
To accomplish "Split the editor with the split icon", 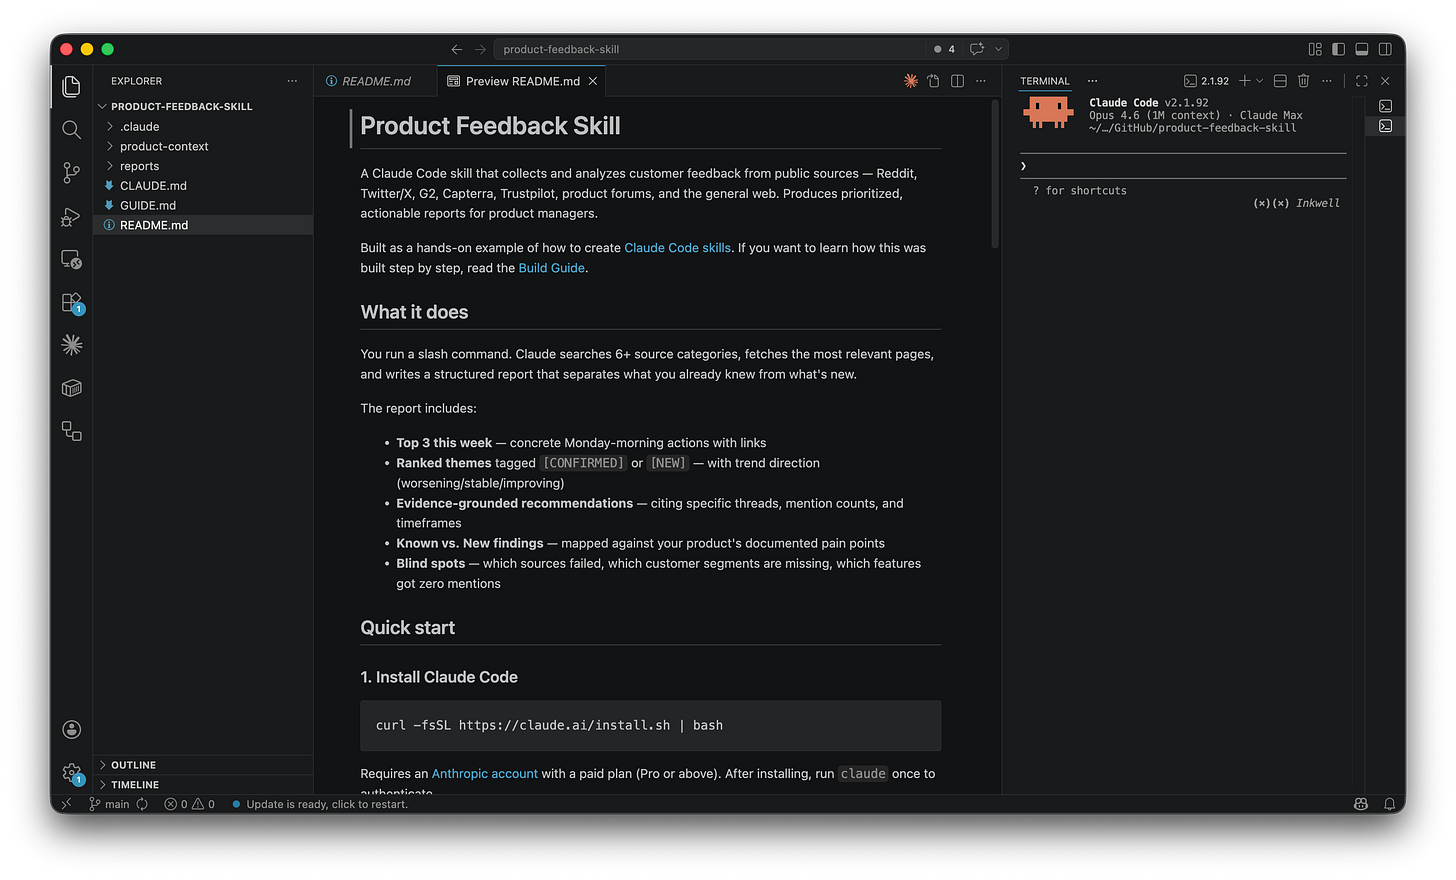I will click(957, 81).
